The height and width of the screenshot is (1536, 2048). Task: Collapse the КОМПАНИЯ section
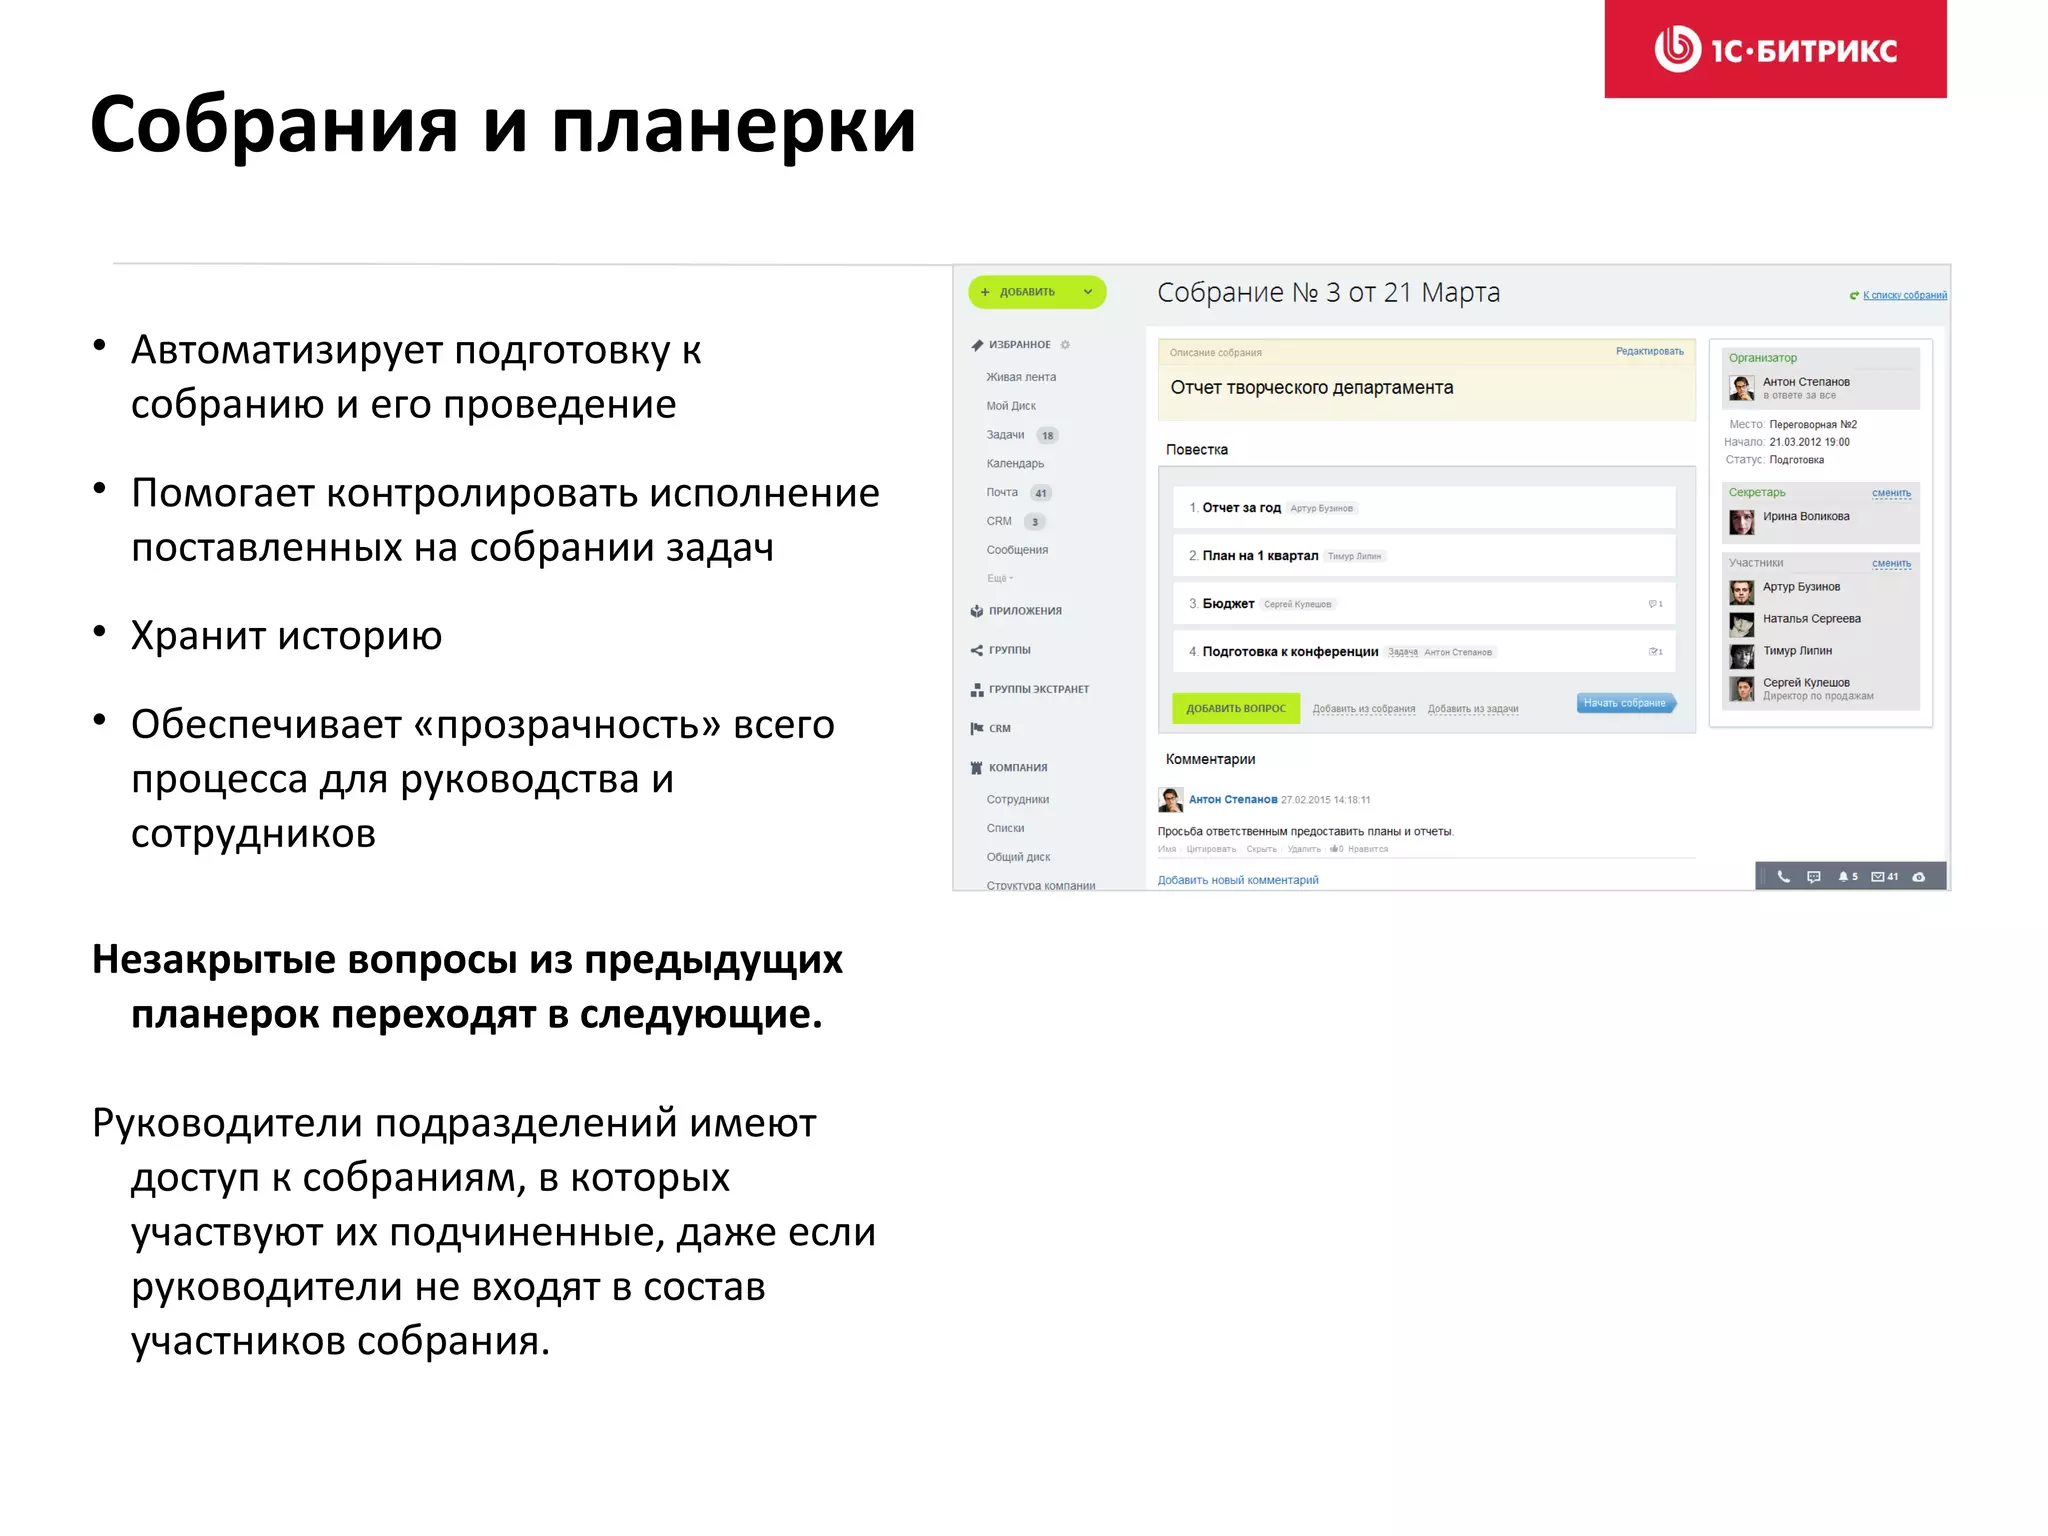click(x=1018, y=768)
